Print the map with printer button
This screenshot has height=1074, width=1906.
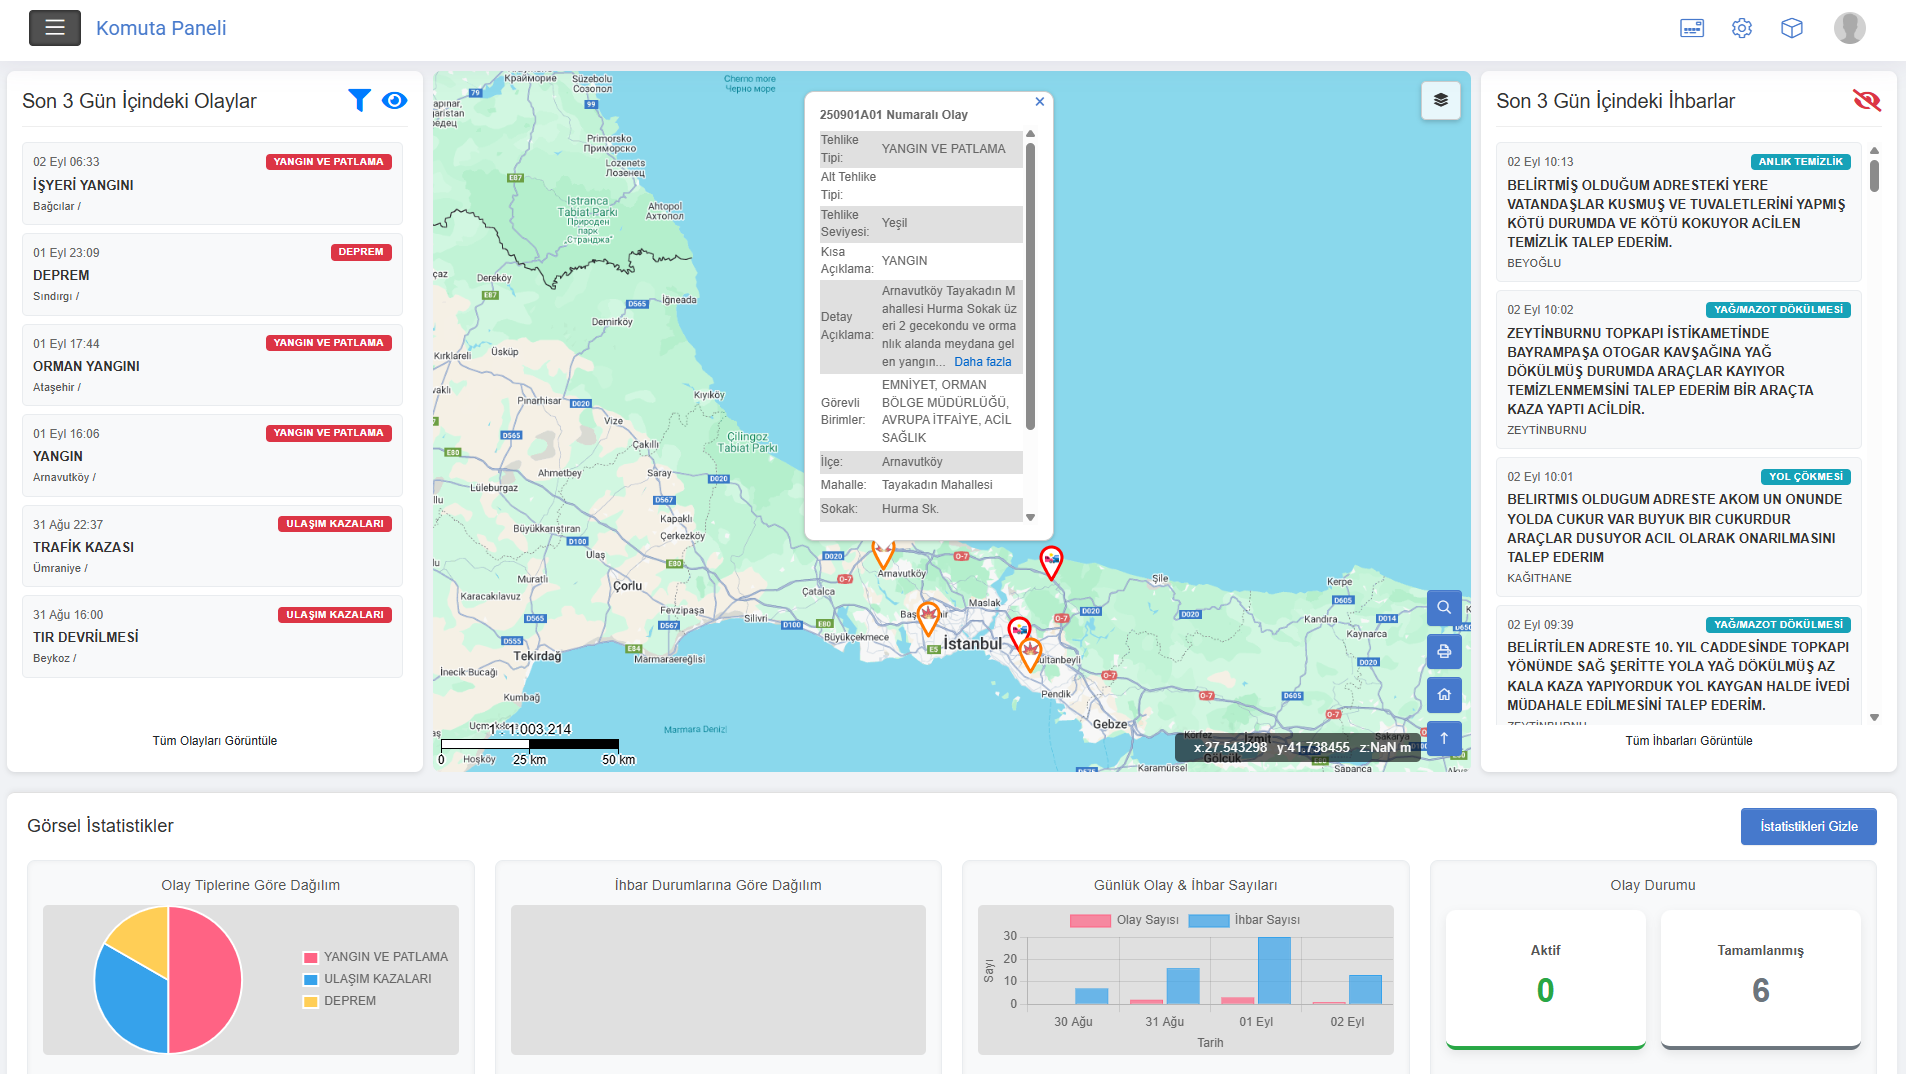tap(1444, 651)
